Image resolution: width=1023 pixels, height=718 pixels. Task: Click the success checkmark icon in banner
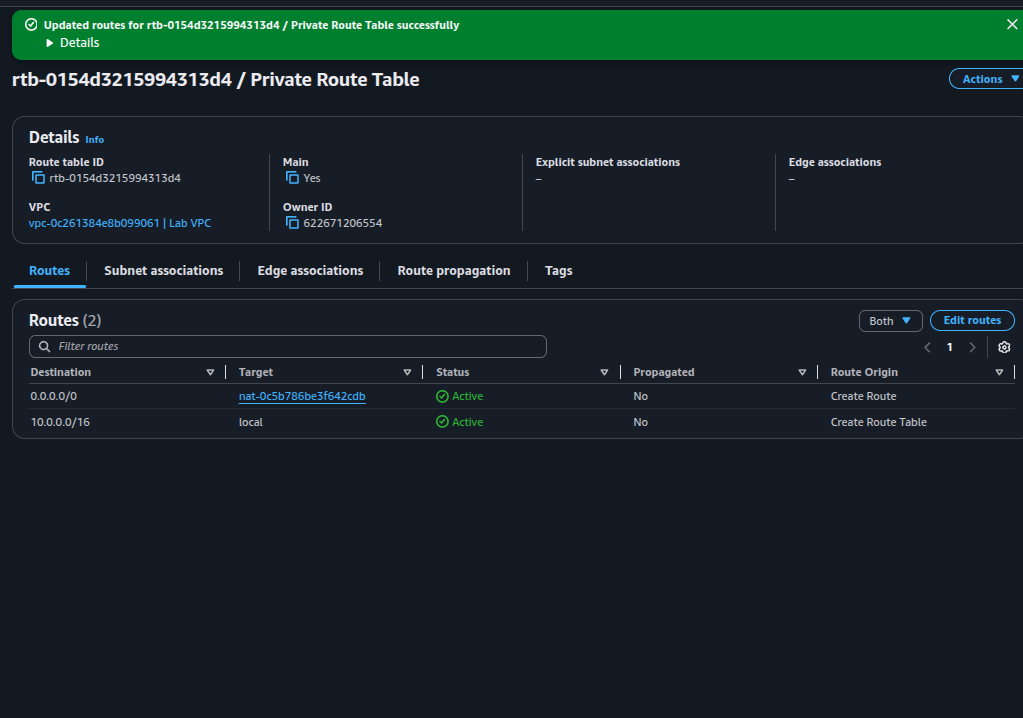(31, 25)
